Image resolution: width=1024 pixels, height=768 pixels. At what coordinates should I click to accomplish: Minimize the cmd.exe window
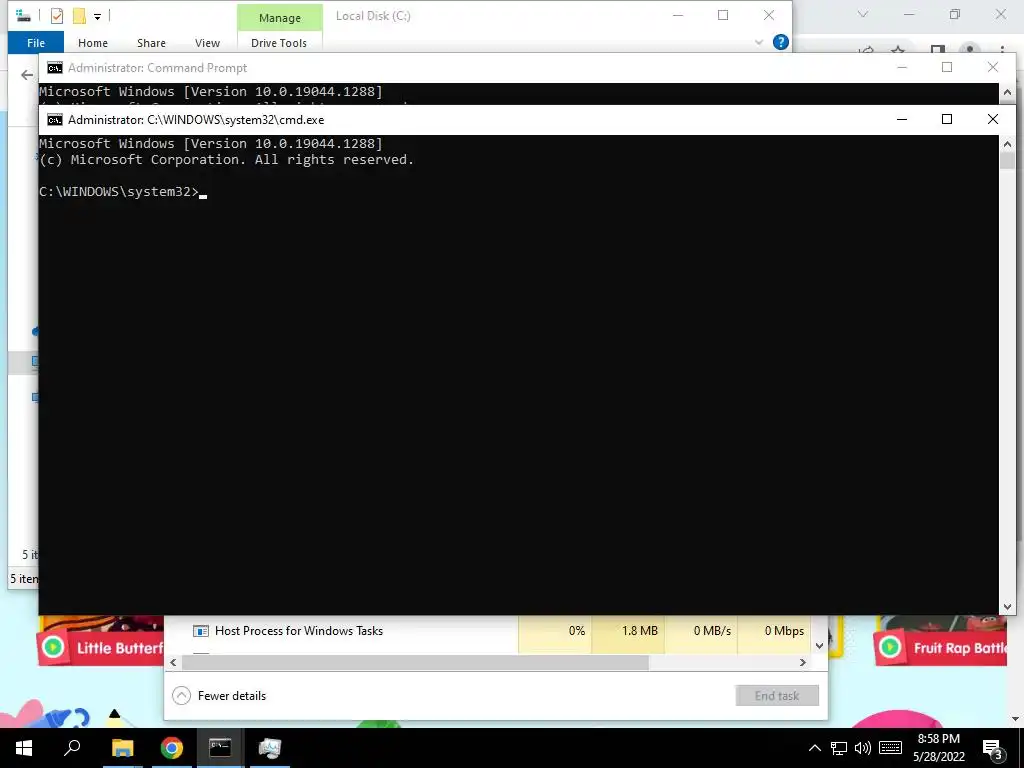(x=902, y=119)
